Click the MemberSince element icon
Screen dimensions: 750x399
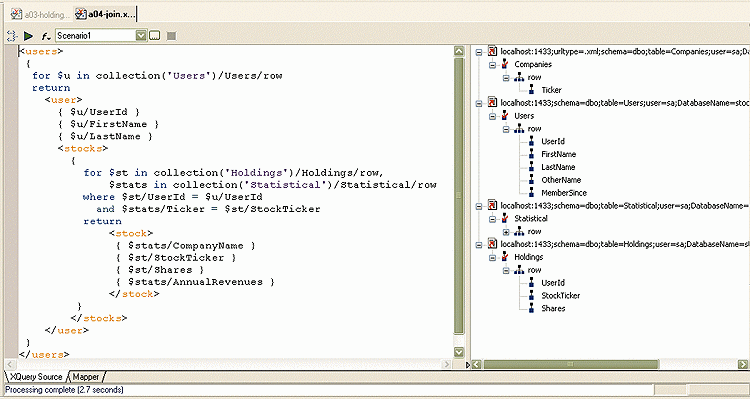tap(531, 193)
